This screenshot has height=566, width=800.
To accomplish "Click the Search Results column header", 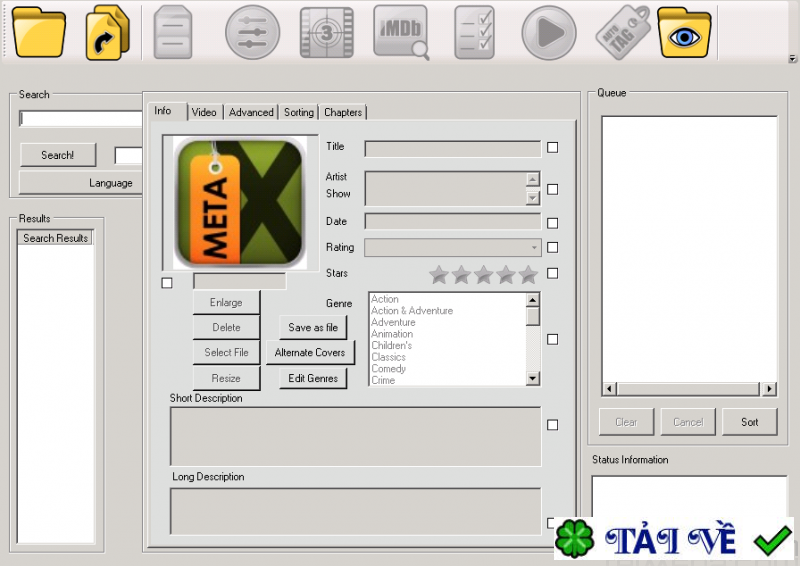I will 55,238.
